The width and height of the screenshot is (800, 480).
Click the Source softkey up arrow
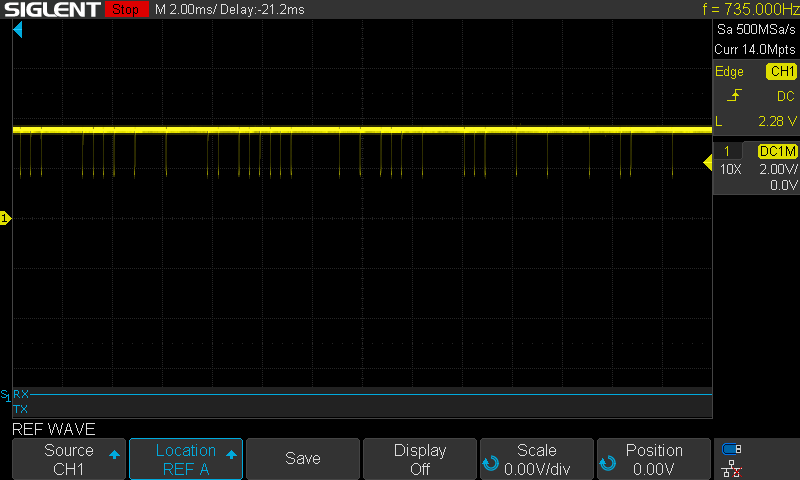click(114, 454)
